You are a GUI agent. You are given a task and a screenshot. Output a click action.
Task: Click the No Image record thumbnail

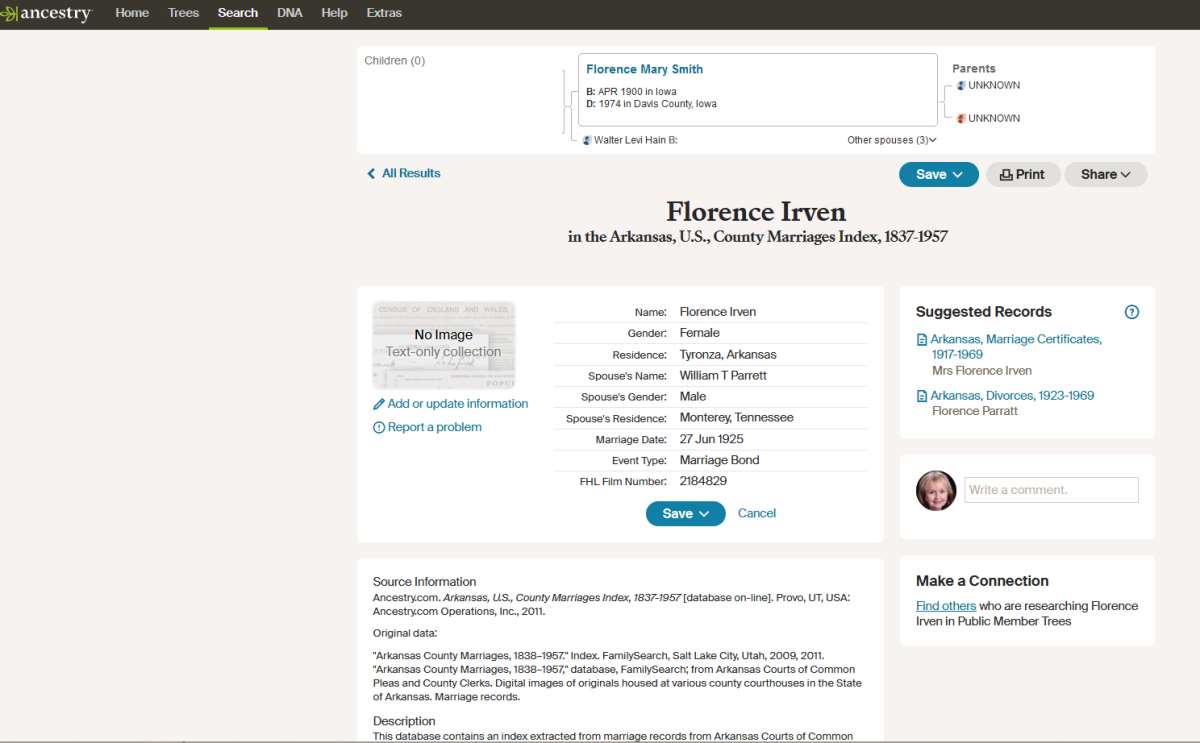coord(443,344)
